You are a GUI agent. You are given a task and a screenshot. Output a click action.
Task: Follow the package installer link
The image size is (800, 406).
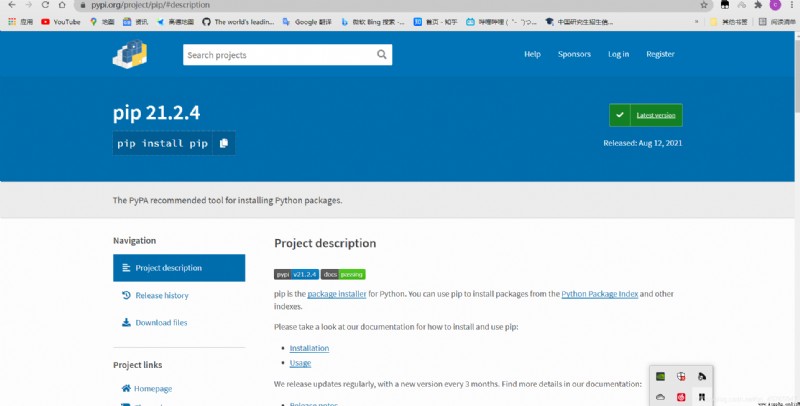pyautogui.click(x=337, y=294)
